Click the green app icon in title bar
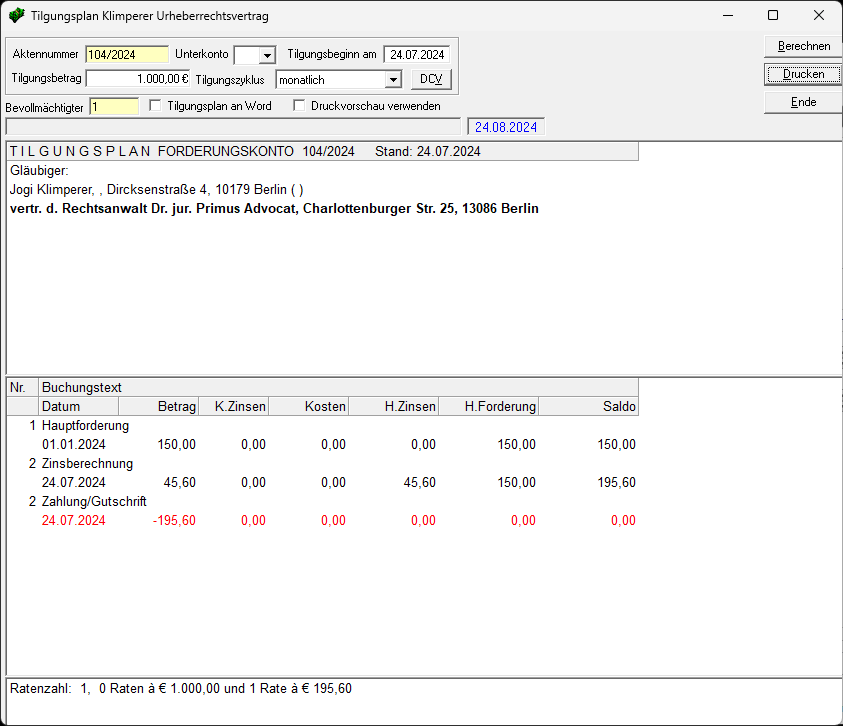 point(17,15)
